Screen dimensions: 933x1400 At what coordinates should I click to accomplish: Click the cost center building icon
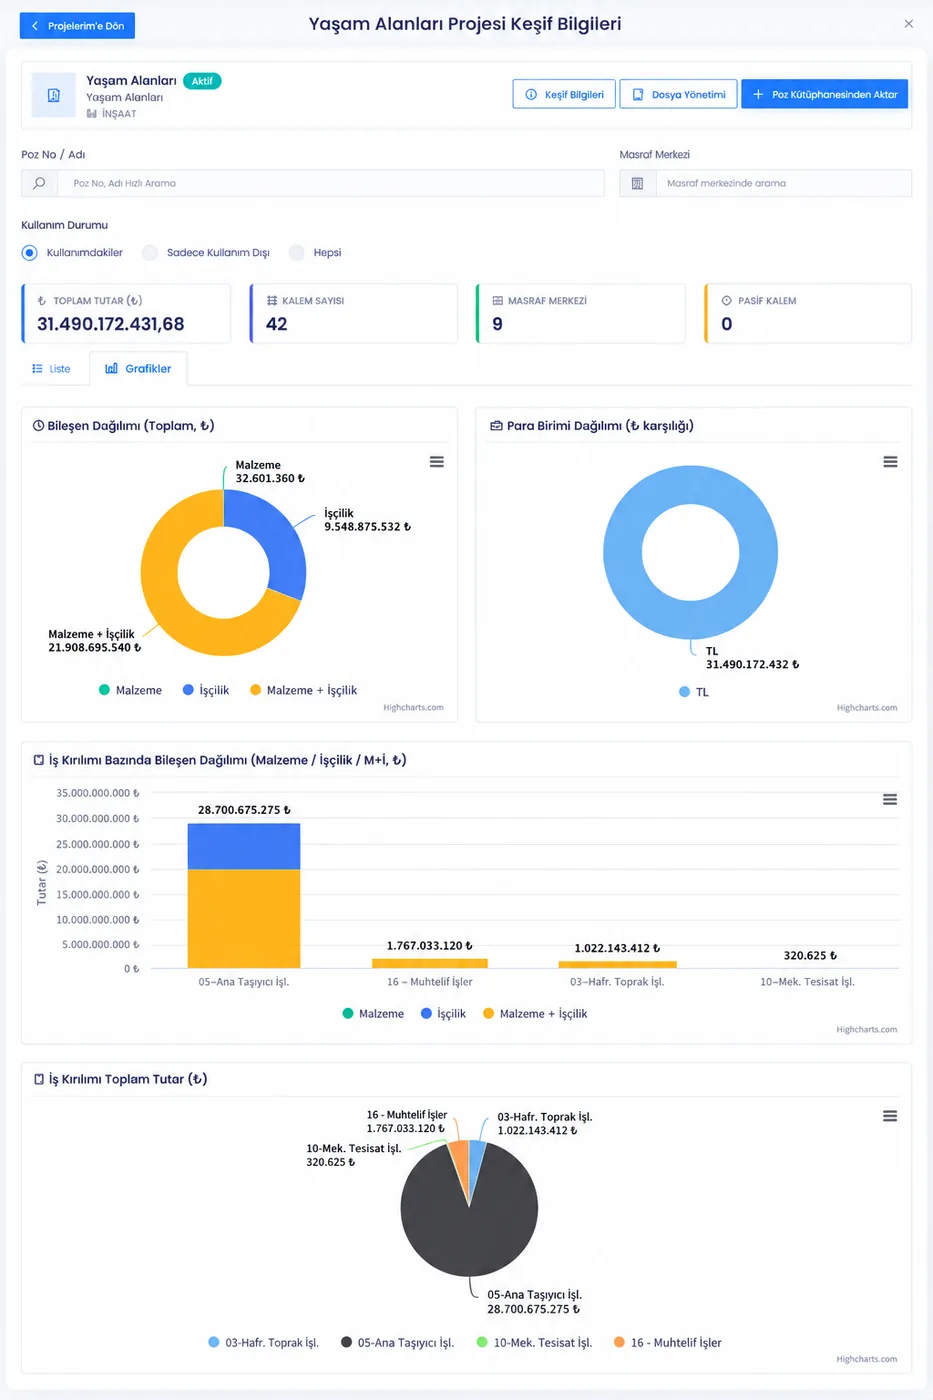(x=637, y=183)
